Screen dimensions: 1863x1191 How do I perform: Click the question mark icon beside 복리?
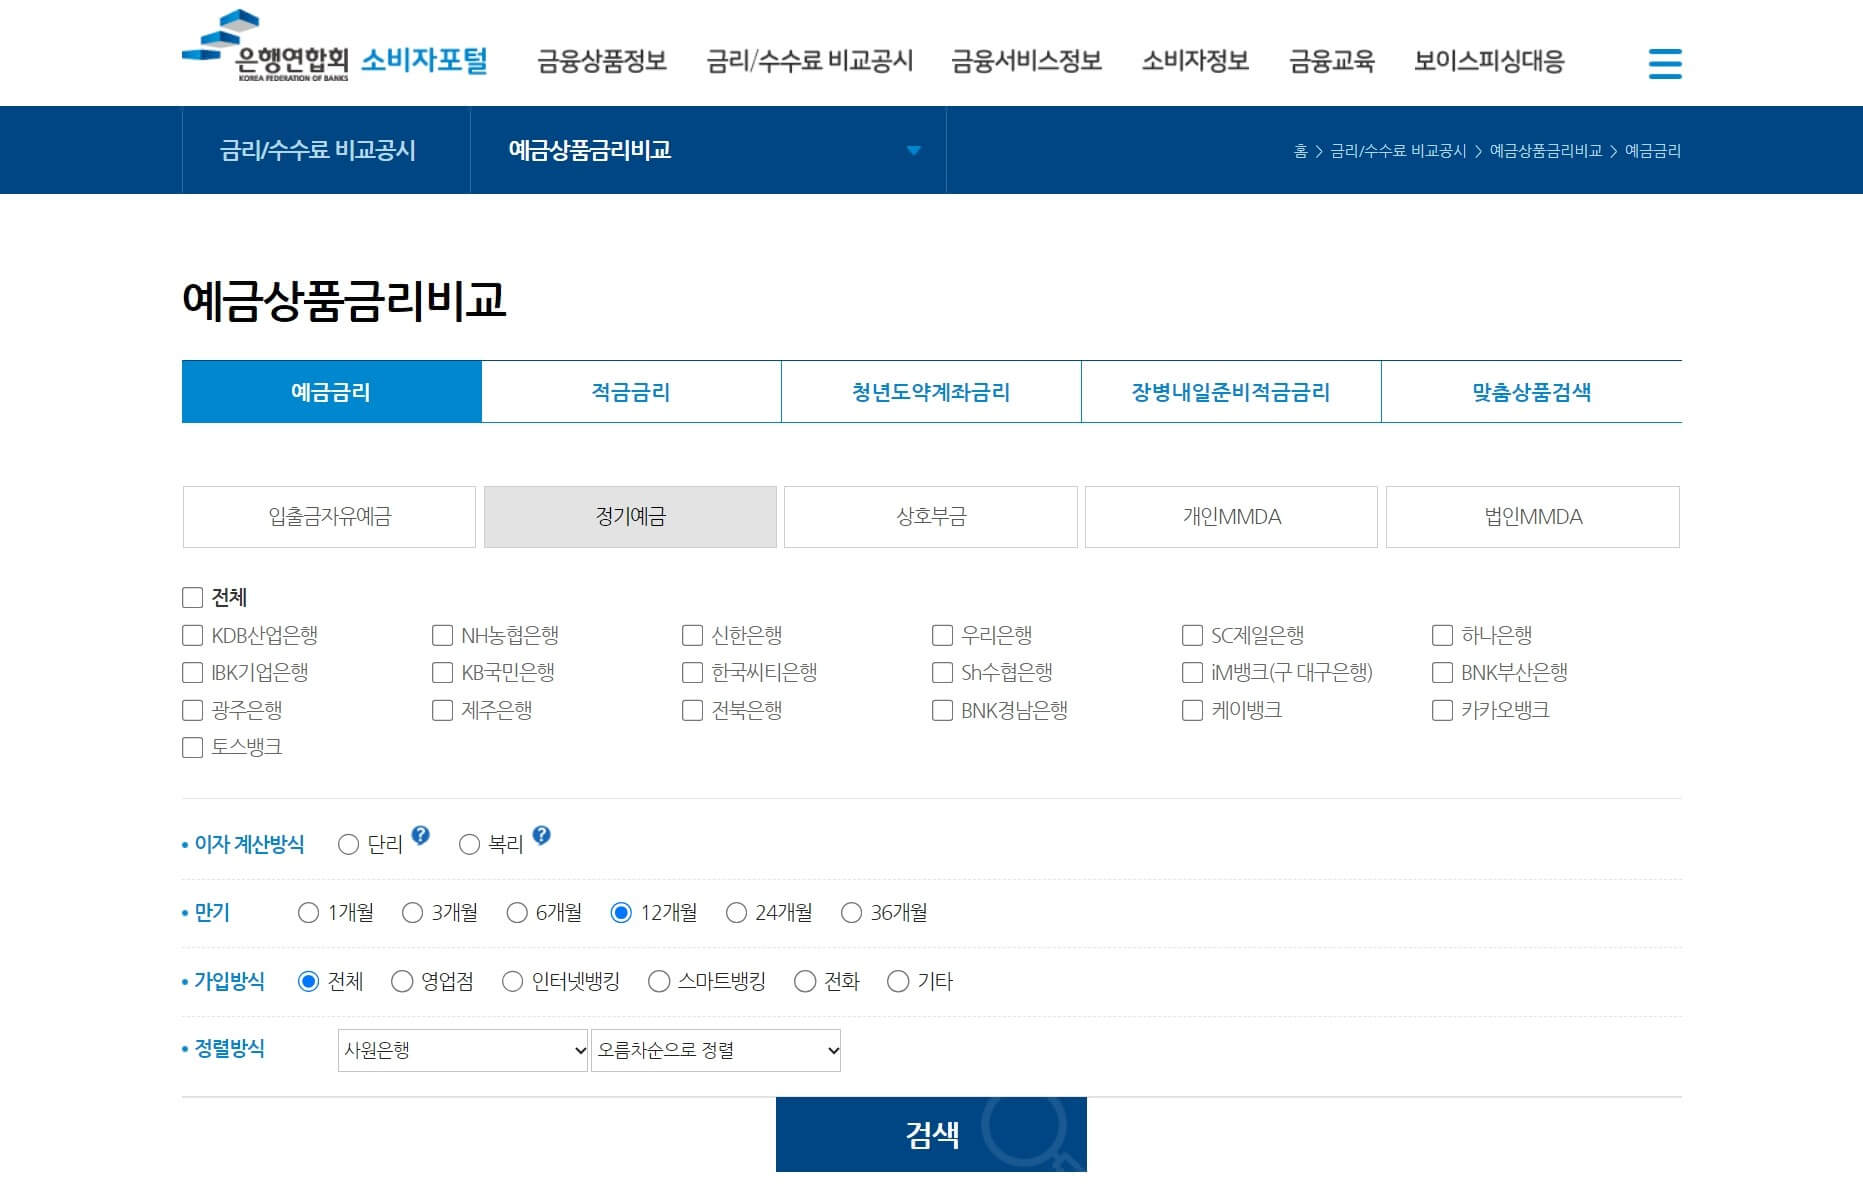pos(541,835)
